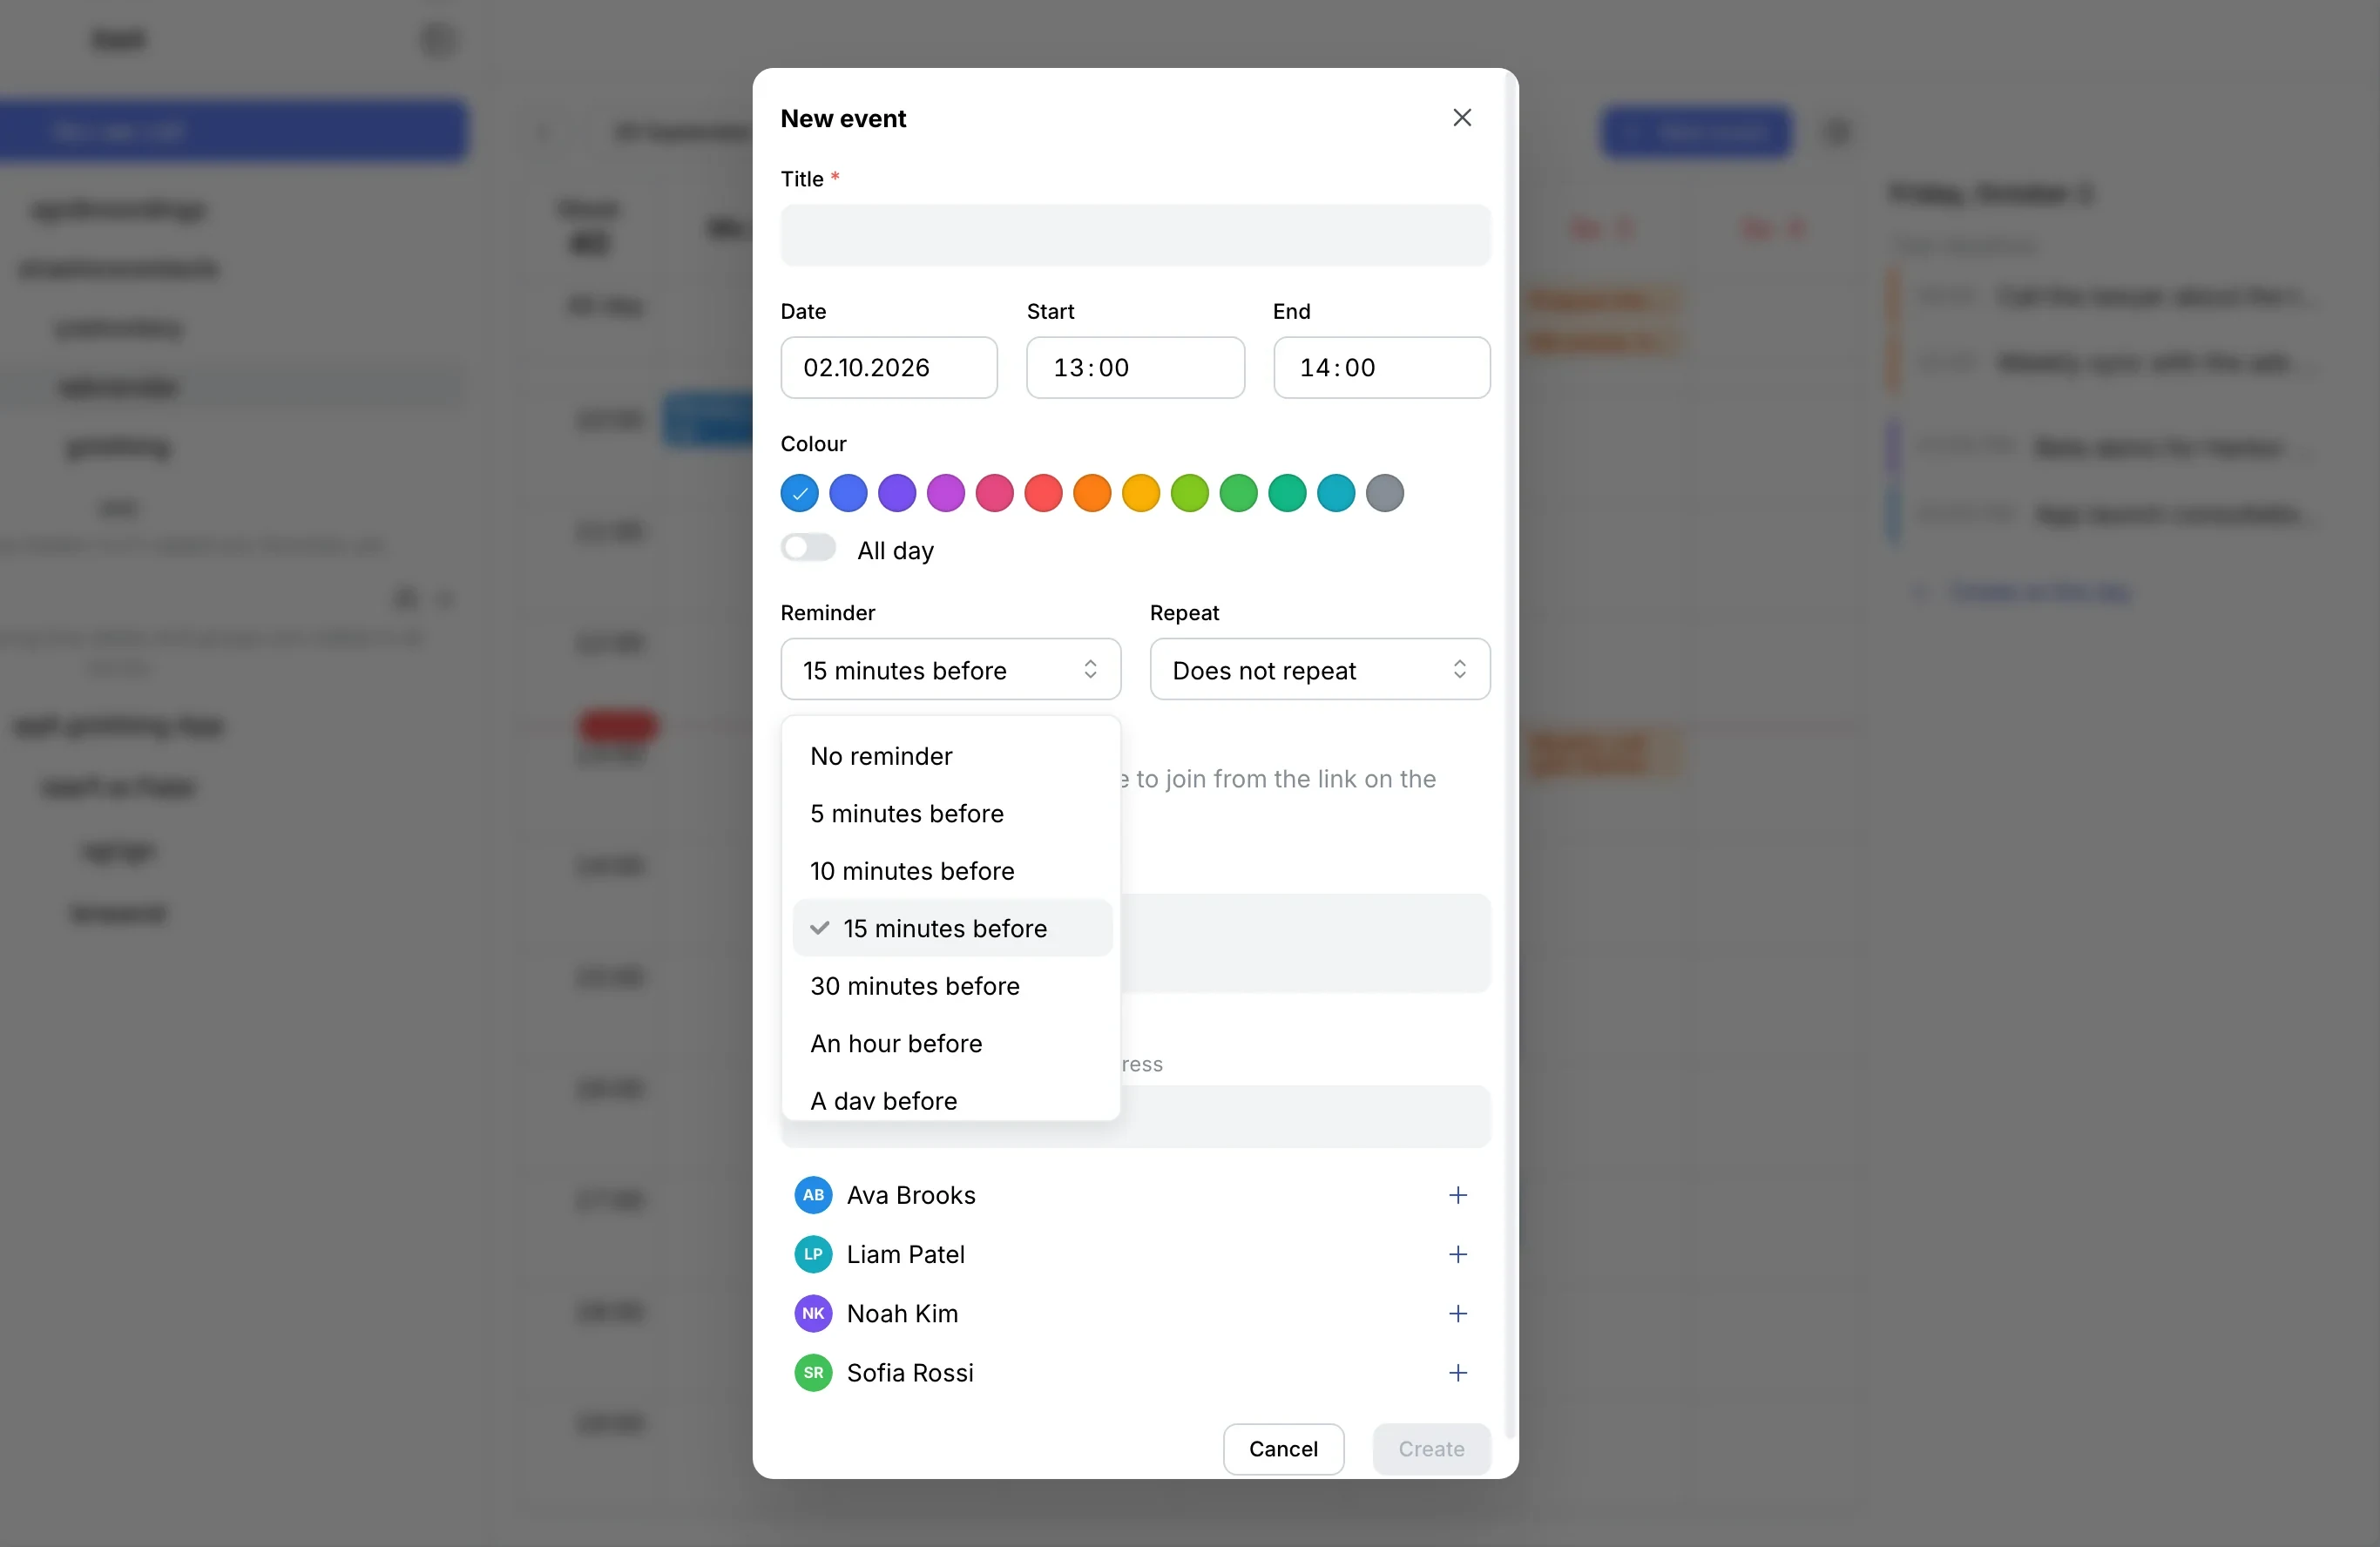This screenshot has width=2380, height=1547.
Task: Add Noah Kim with plus icon
Action: (1457, 1313)
